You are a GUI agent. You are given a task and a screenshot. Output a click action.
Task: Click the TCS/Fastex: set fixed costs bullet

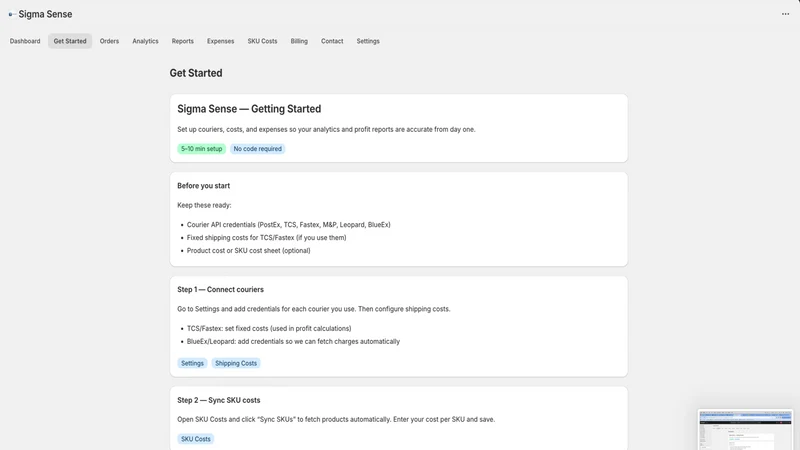pos(269,329)
